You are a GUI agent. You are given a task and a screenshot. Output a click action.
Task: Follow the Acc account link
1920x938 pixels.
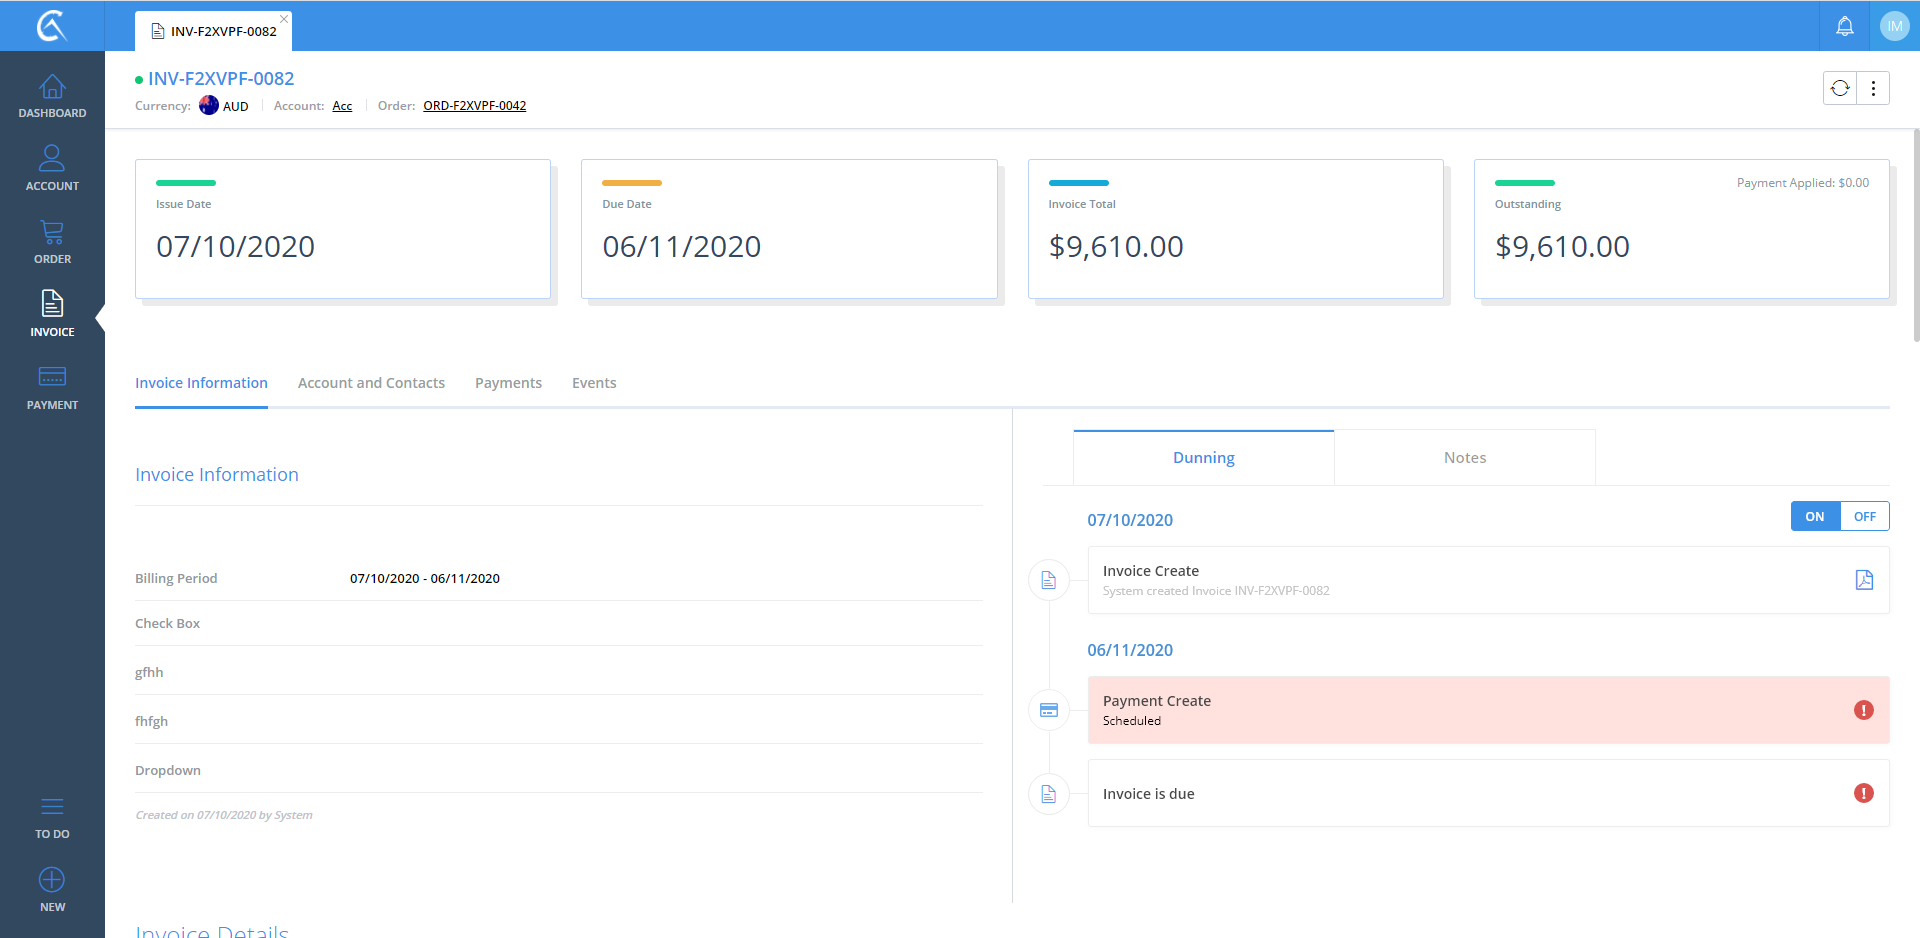point(342,106)
